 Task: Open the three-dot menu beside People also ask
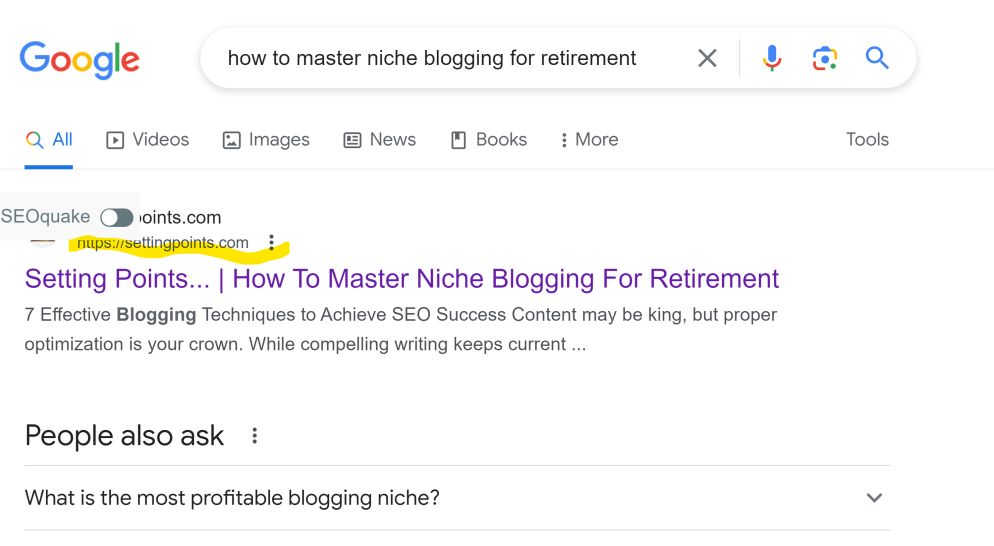[x=255, y=436]
